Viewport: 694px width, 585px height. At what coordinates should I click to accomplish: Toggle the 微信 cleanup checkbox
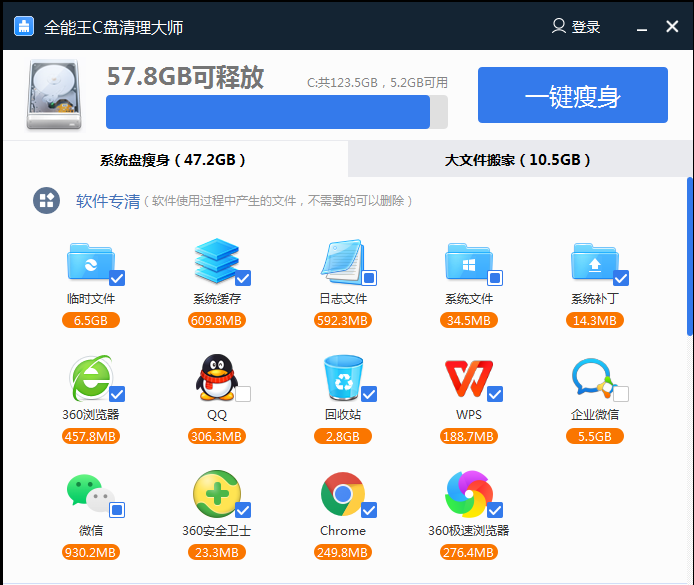pyautogui.click(x=117, y=510)
